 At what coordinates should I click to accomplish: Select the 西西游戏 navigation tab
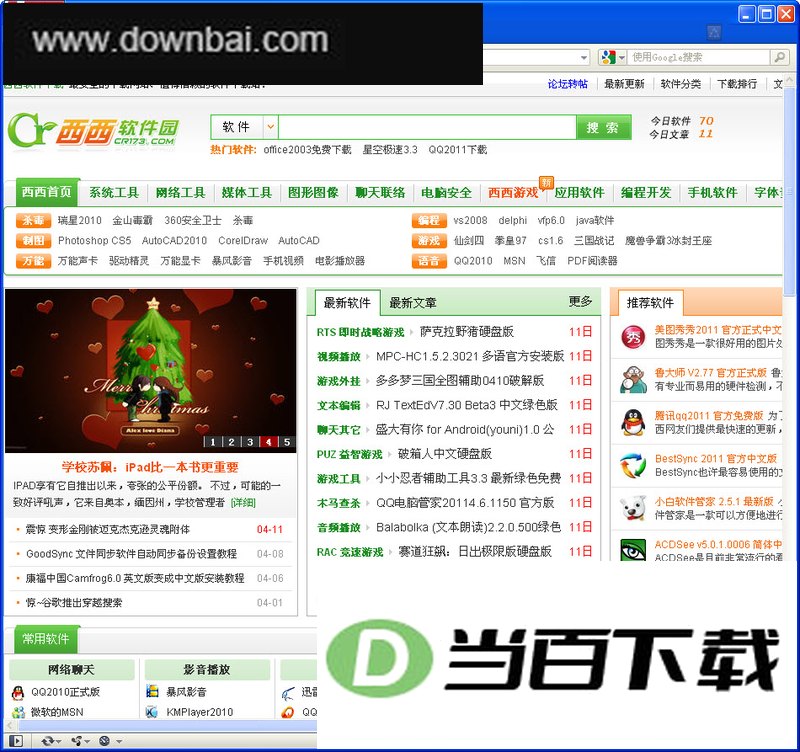click(513, 192)
